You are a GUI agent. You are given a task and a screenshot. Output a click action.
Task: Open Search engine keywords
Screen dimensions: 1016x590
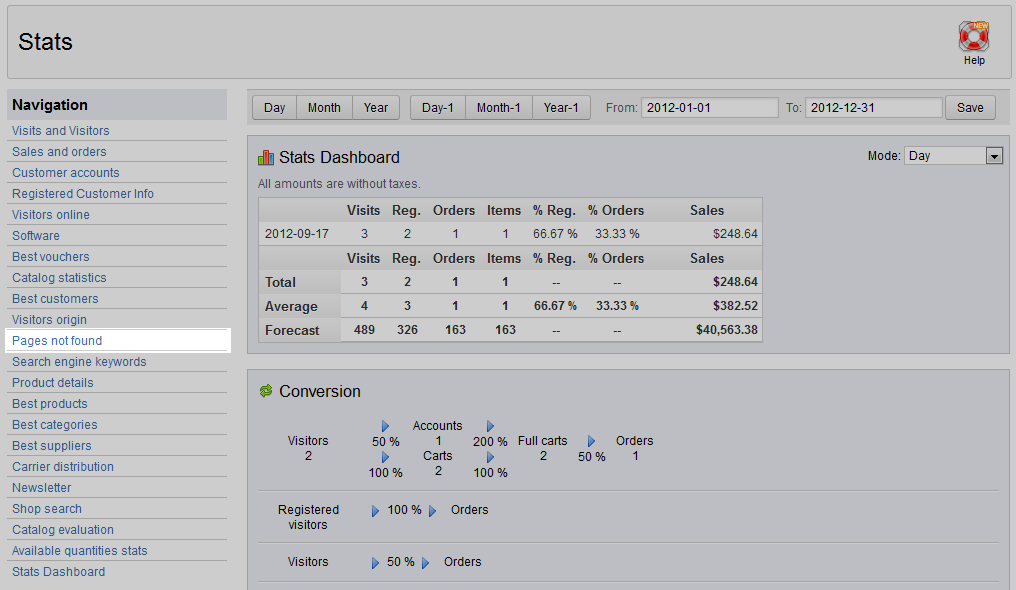[x=79, y=362]
